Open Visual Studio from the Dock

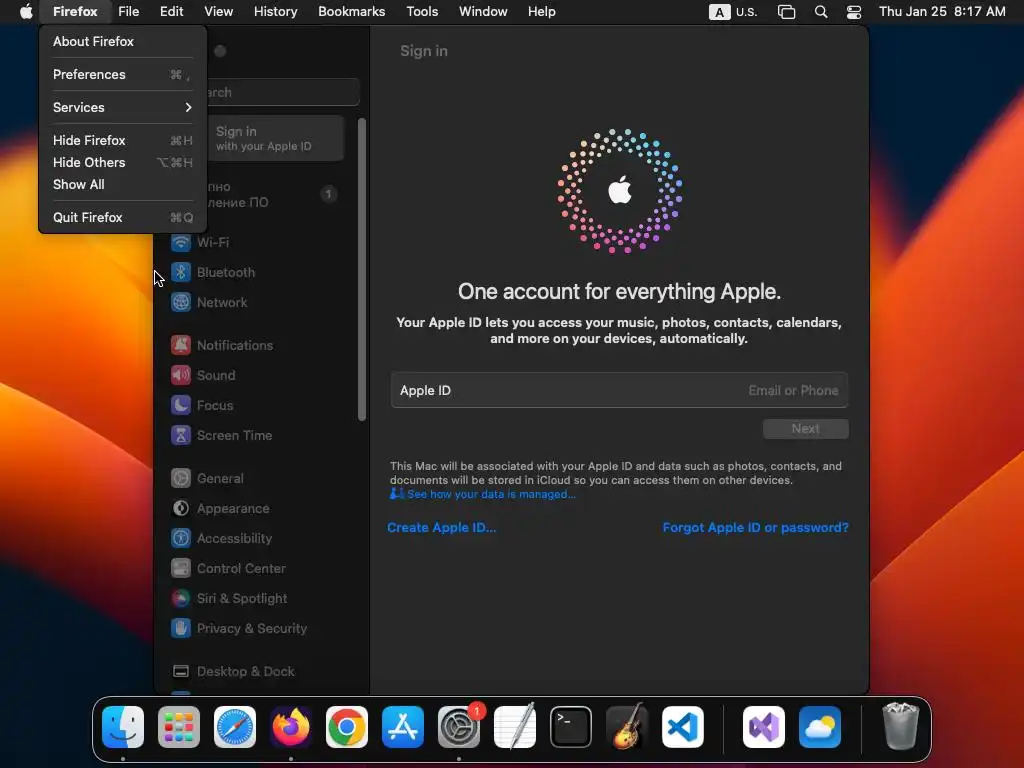pyautogui.click(x=764, y=727)
